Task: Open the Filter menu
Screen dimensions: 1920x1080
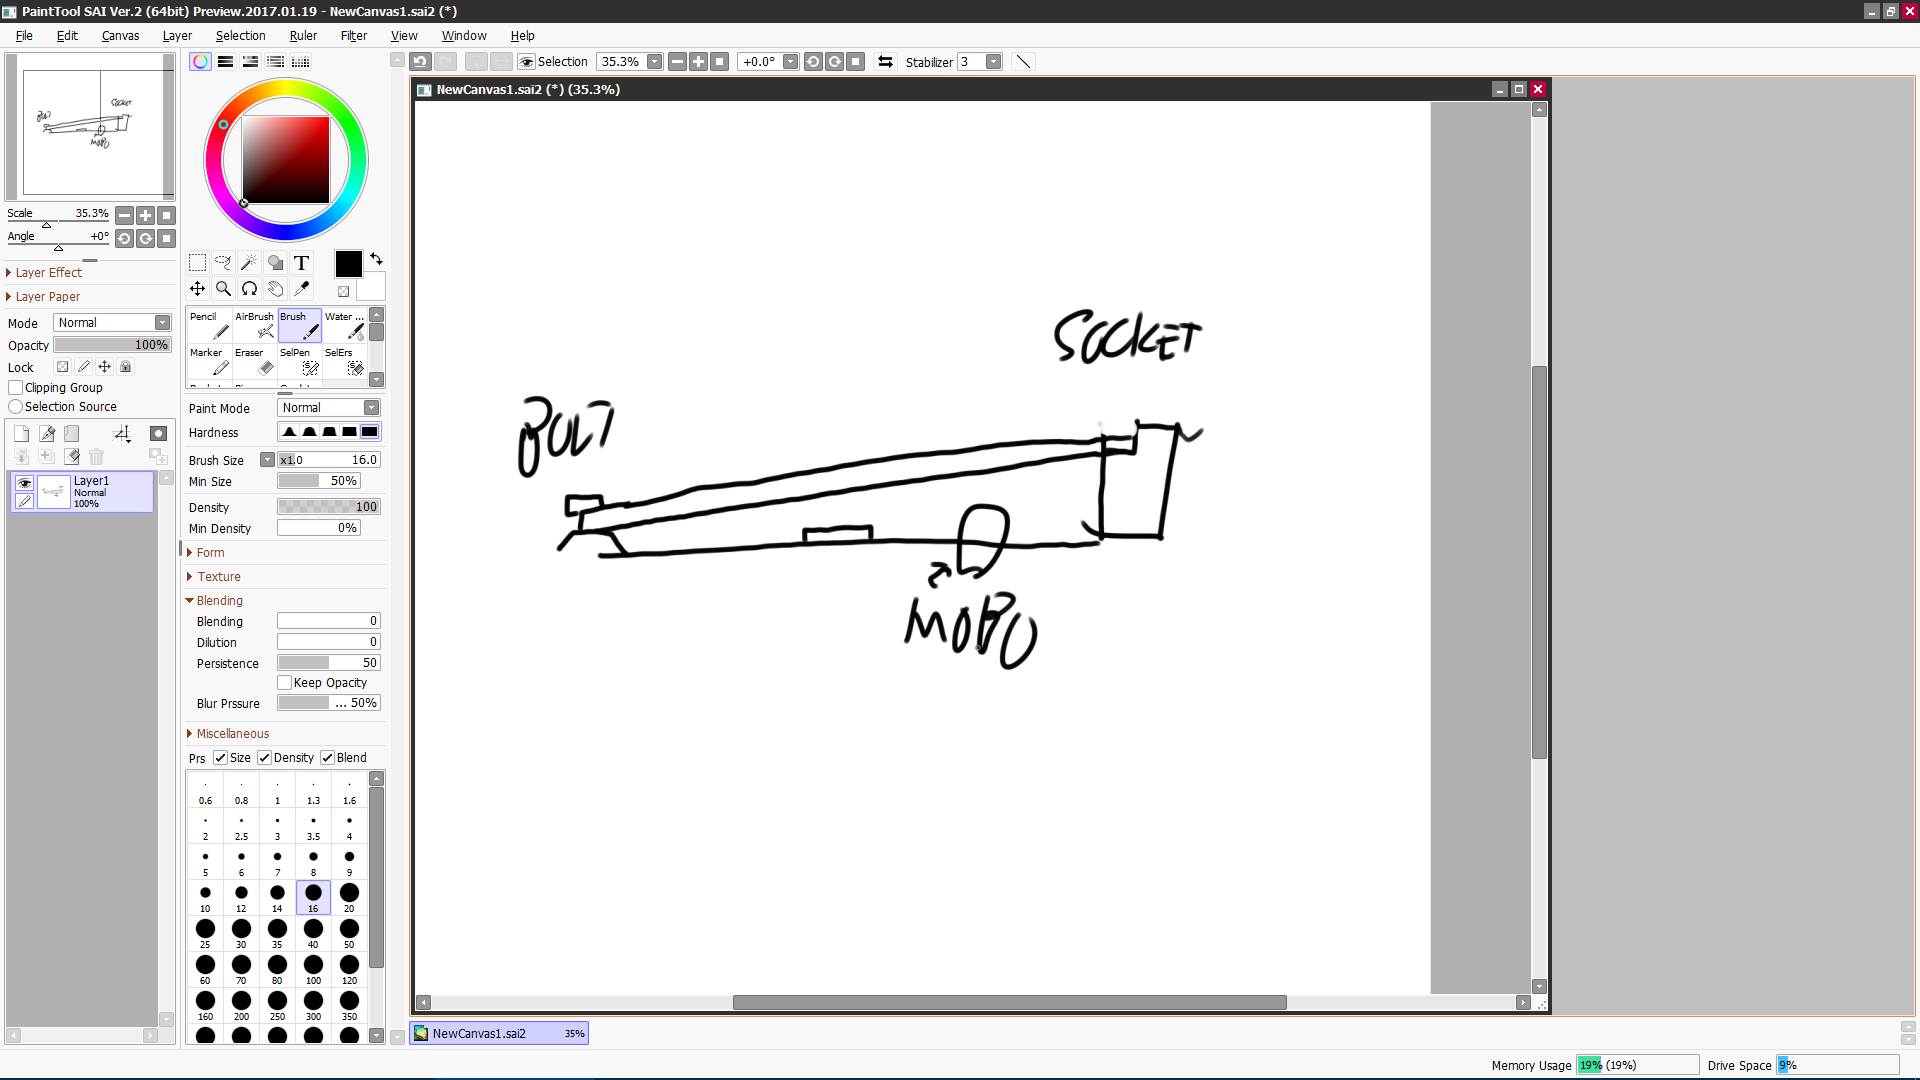Action: tap(353, 36)
